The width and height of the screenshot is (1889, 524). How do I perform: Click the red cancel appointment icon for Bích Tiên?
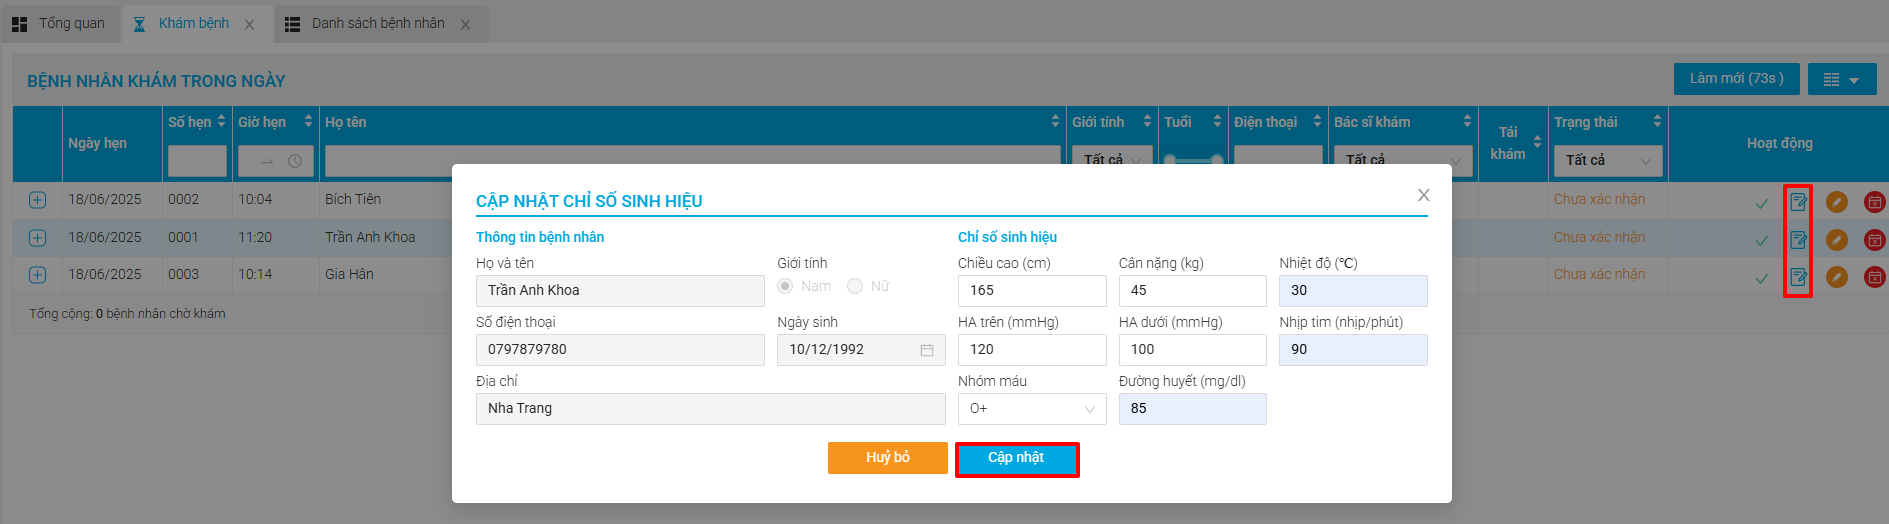tap(1875, 202)
